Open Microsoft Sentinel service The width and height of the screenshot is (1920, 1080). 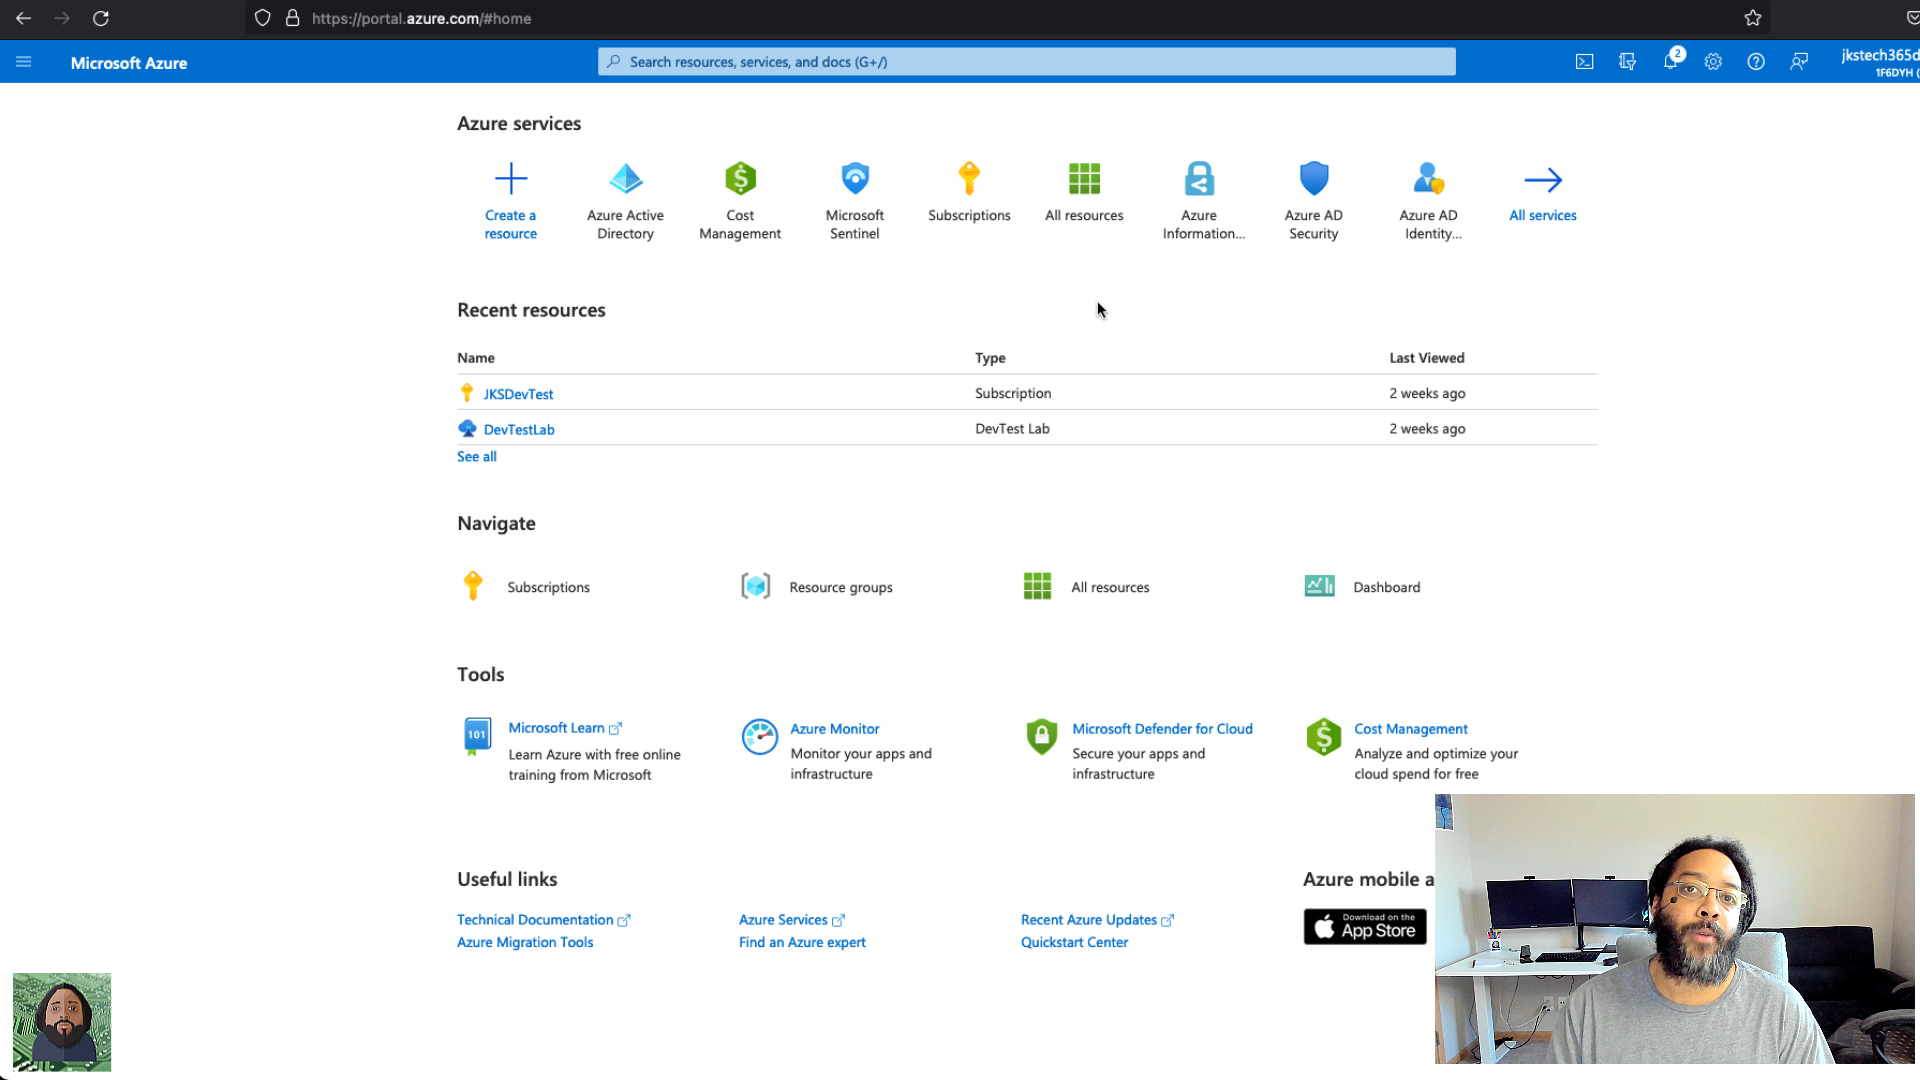(x=854, y=180)
